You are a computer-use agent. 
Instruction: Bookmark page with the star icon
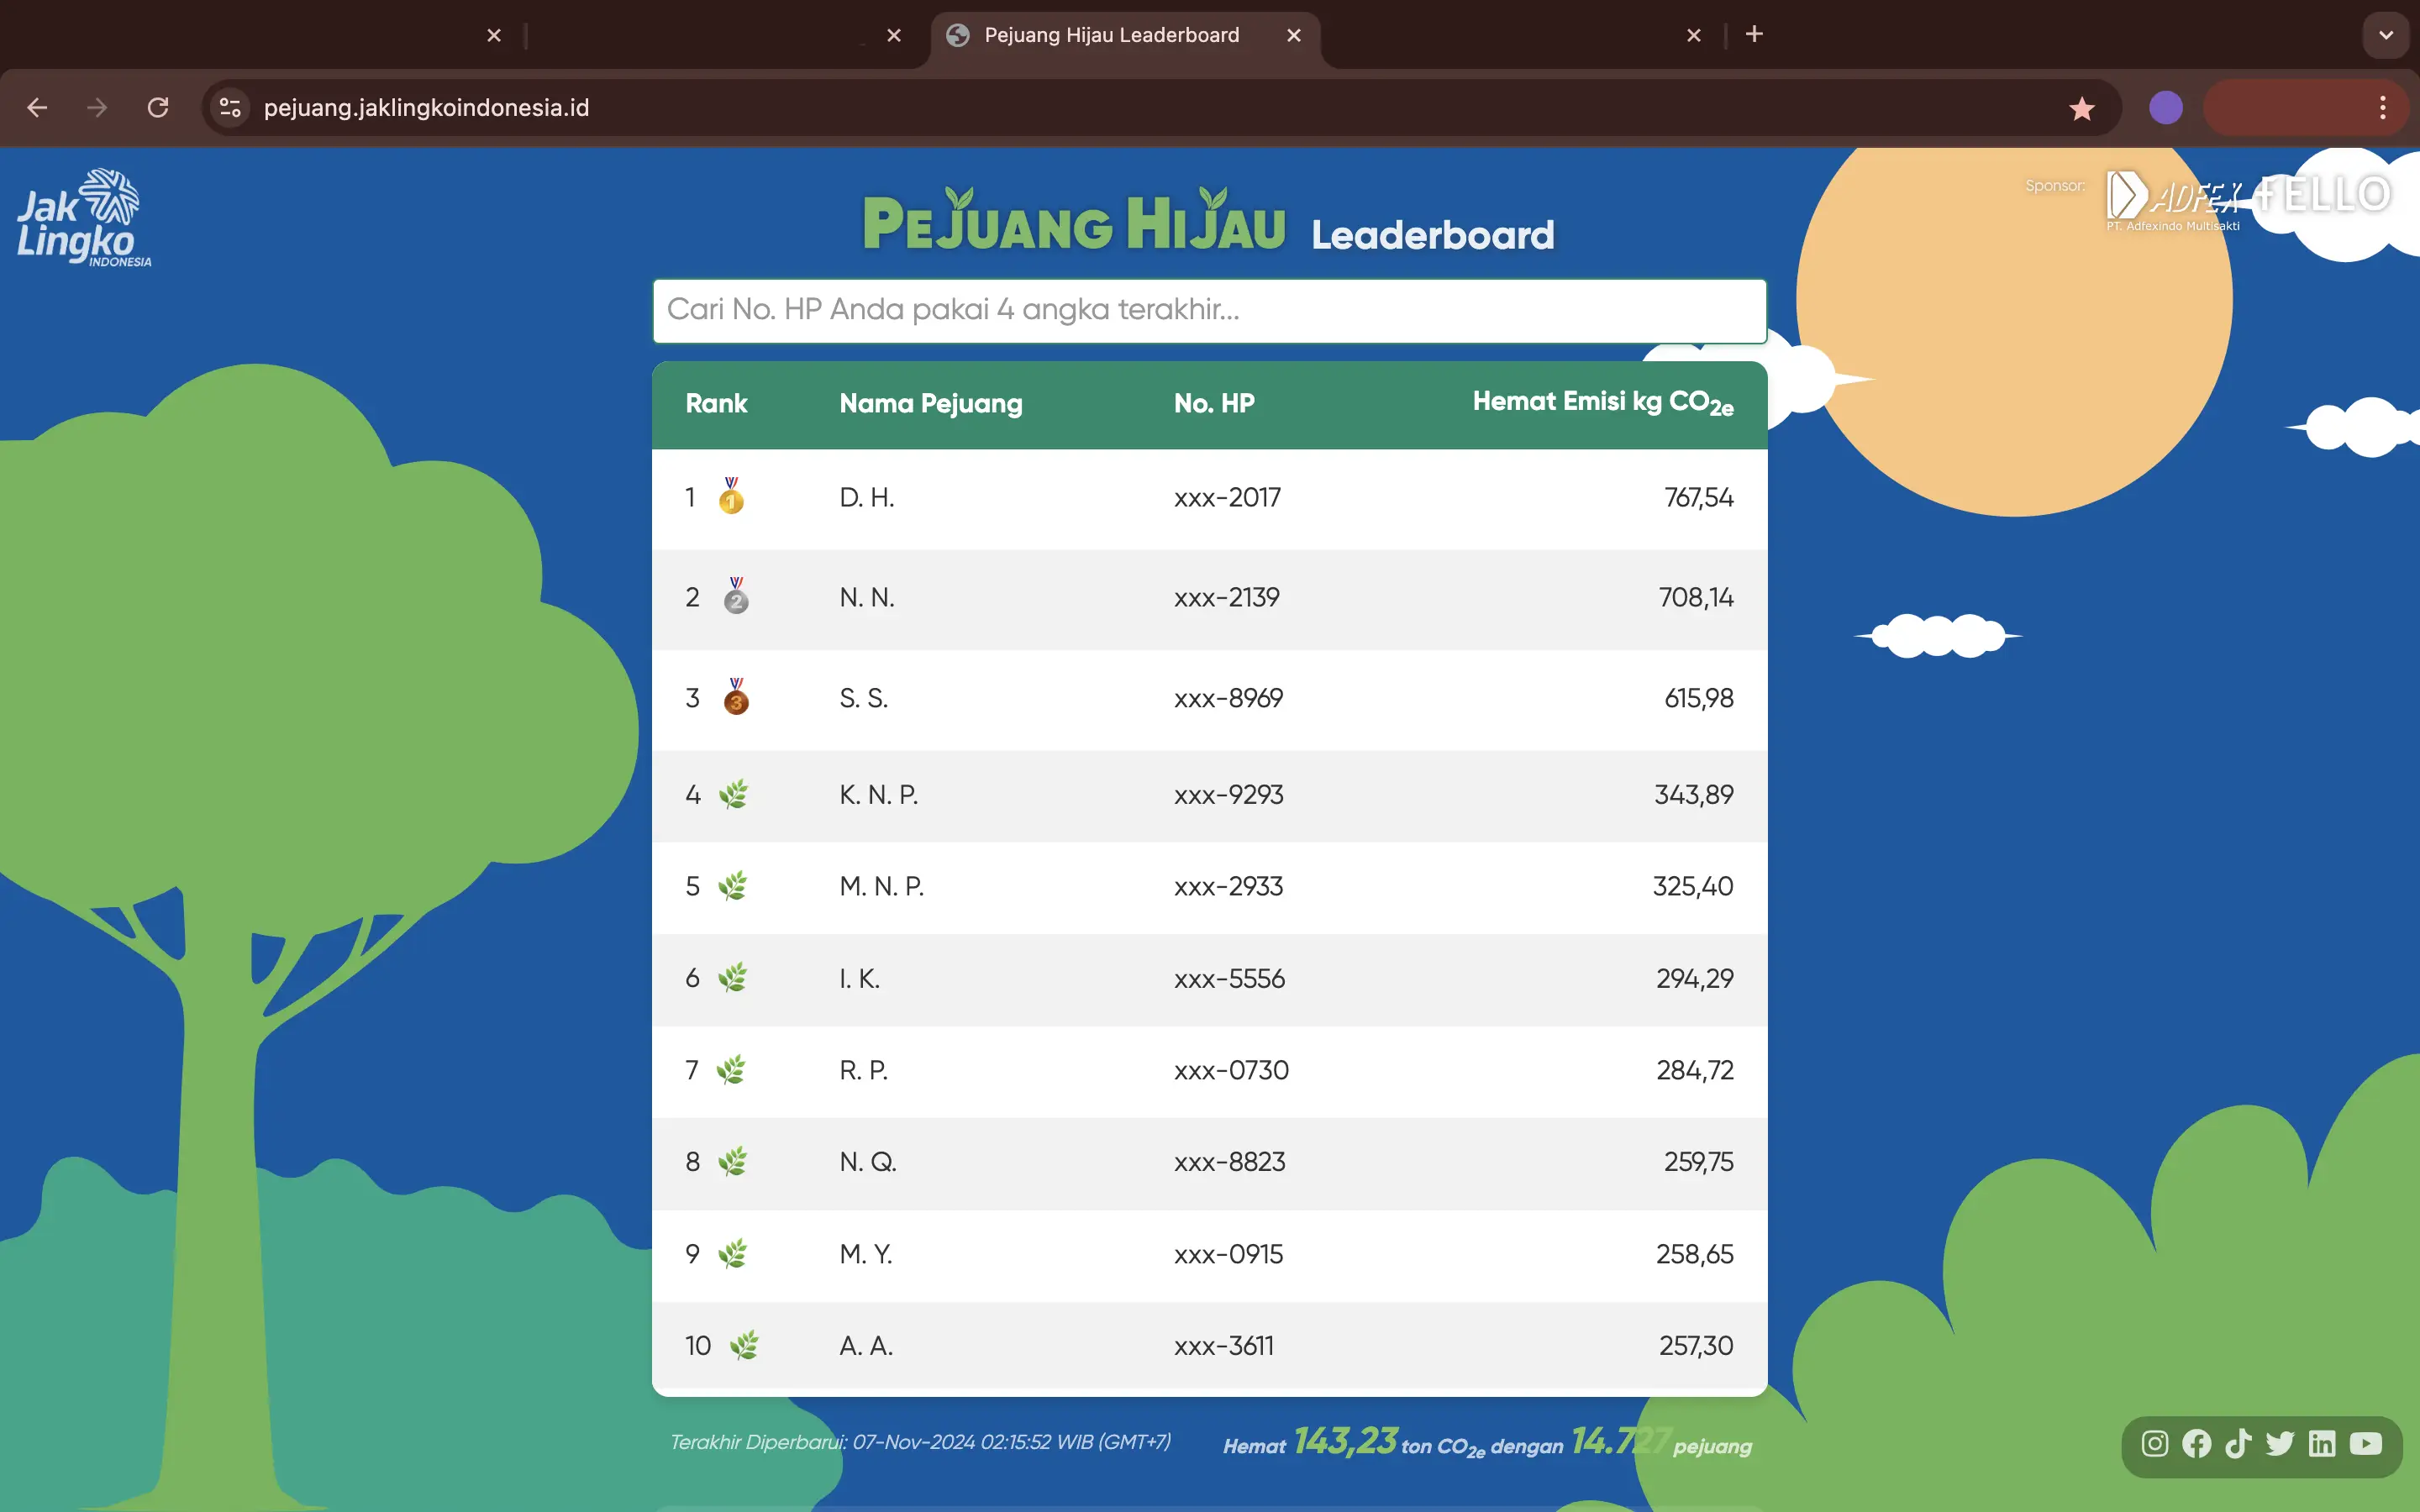[2082, 108]
